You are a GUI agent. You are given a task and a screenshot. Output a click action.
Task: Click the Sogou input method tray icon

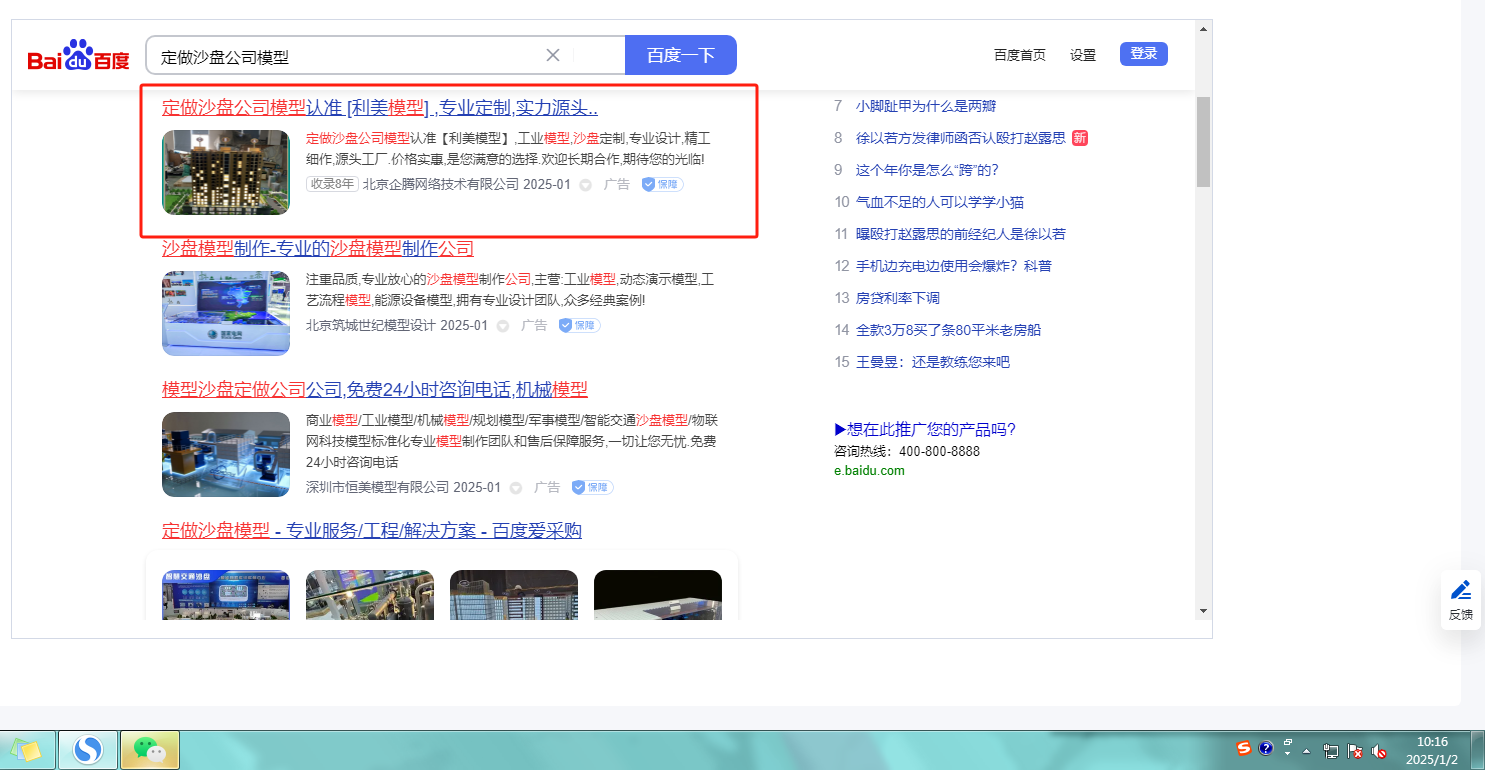point(1243,748)
